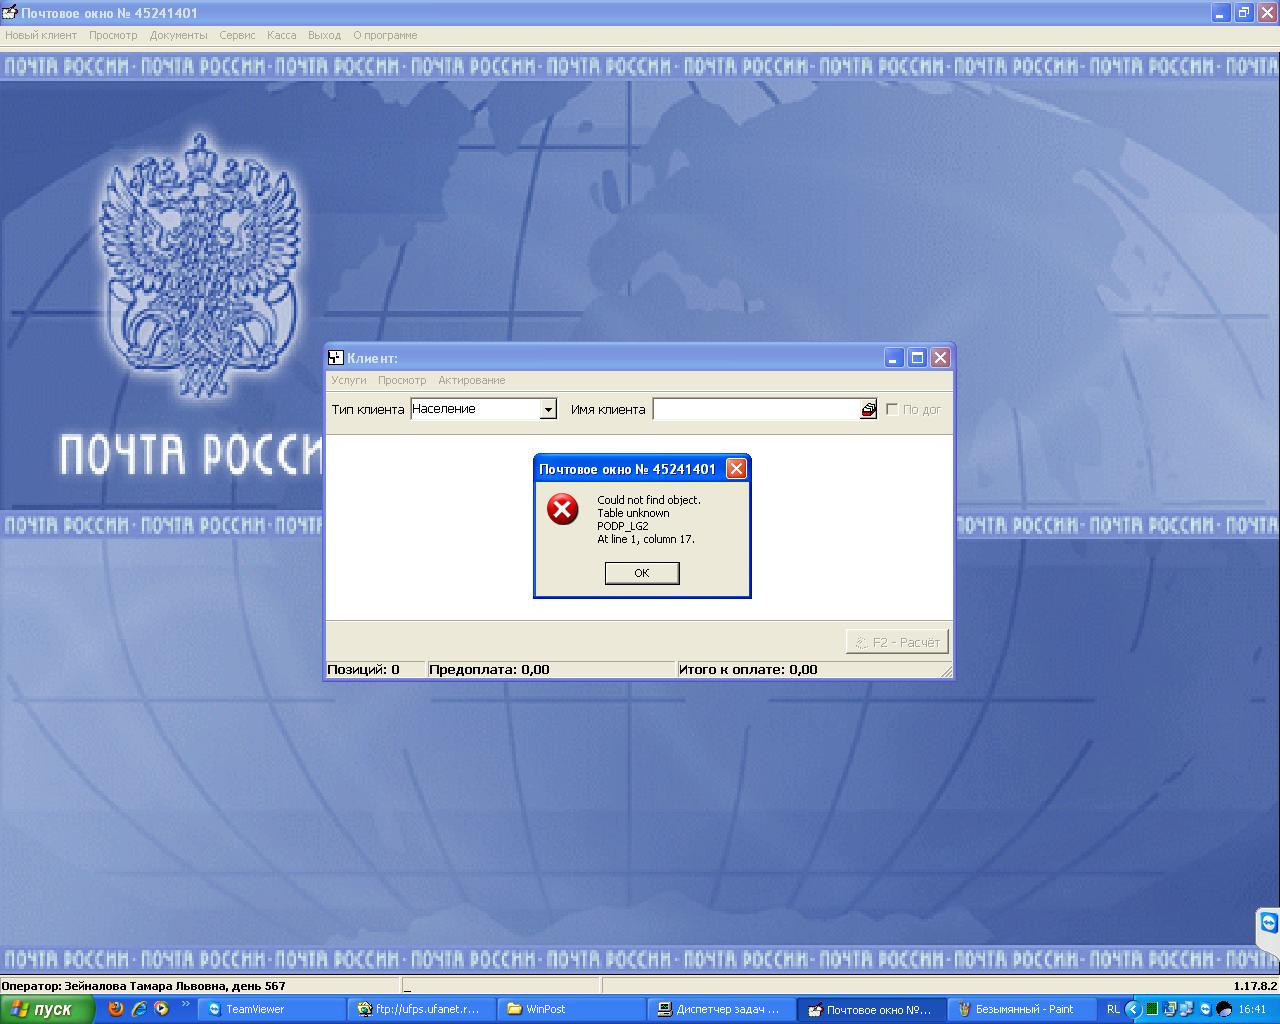
Task: Open the Касса menu
Action: pyautogui.click(x=282, y=35)
